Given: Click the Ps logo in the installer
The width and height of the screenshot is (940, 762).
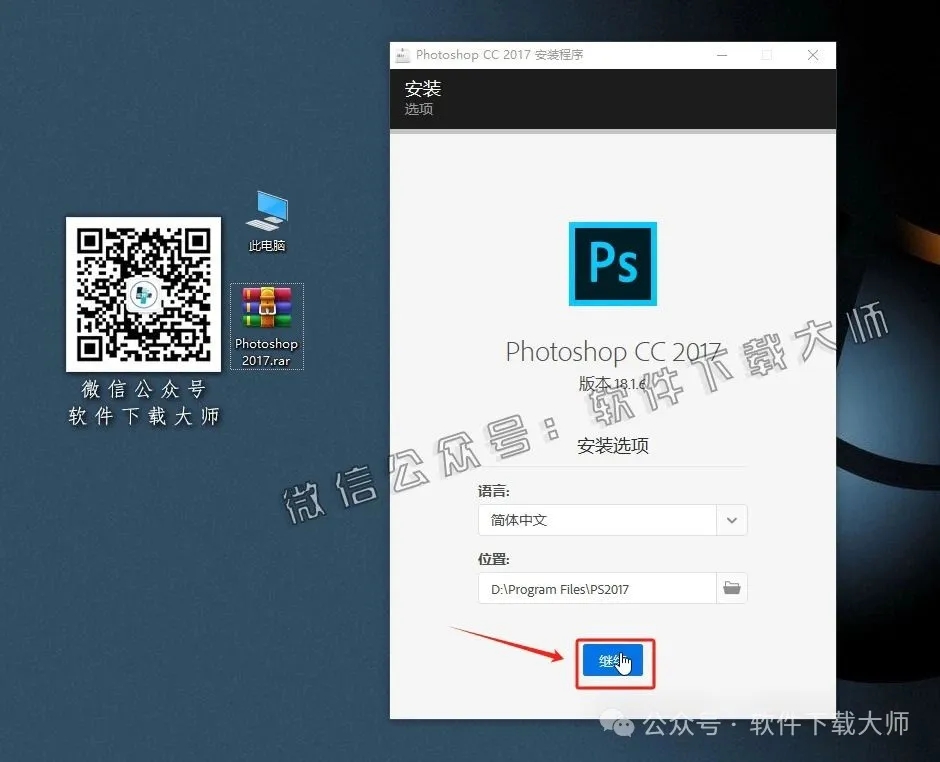Looking at the screenshot, I should (612, 264).
